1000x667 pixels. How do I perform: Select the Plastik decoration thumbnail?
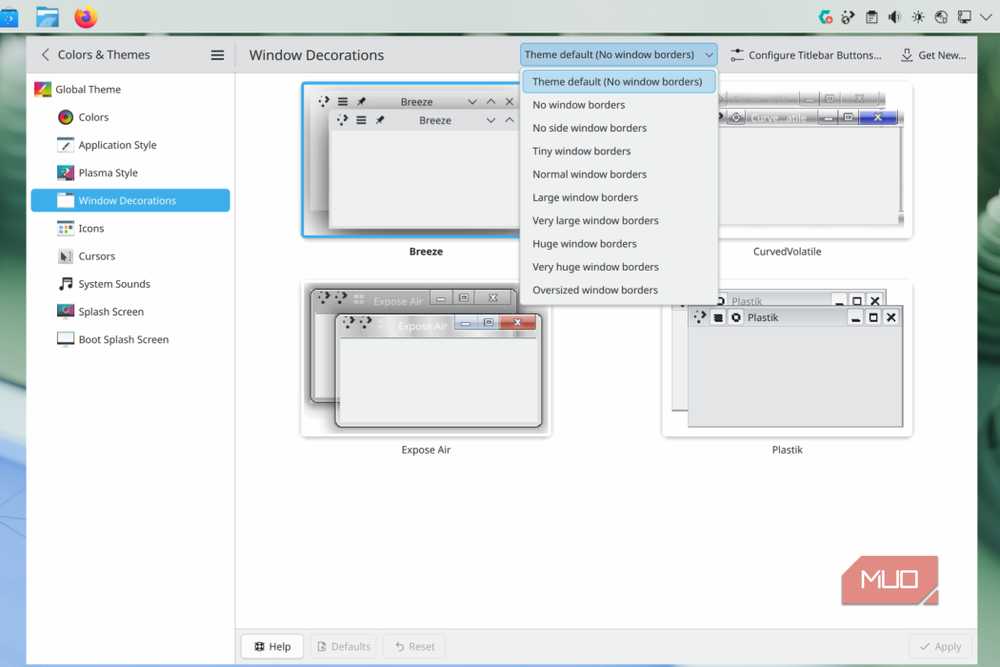point(787,370)
